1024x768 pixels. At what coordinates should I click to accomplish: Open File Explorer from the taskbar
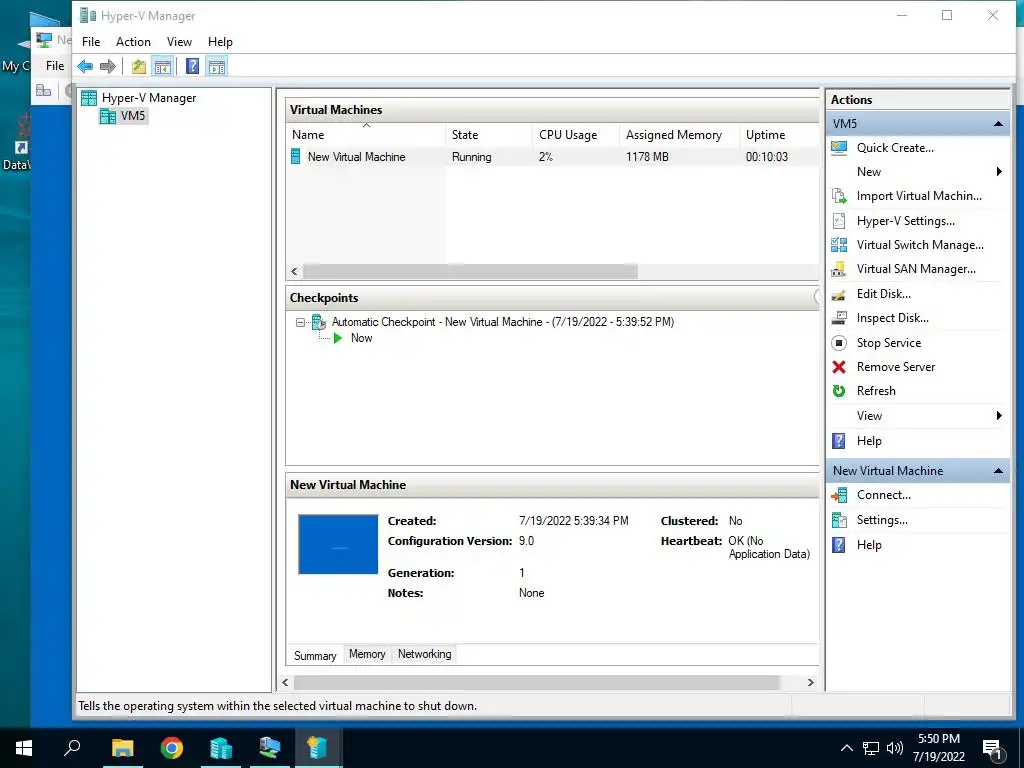[122, 748]
